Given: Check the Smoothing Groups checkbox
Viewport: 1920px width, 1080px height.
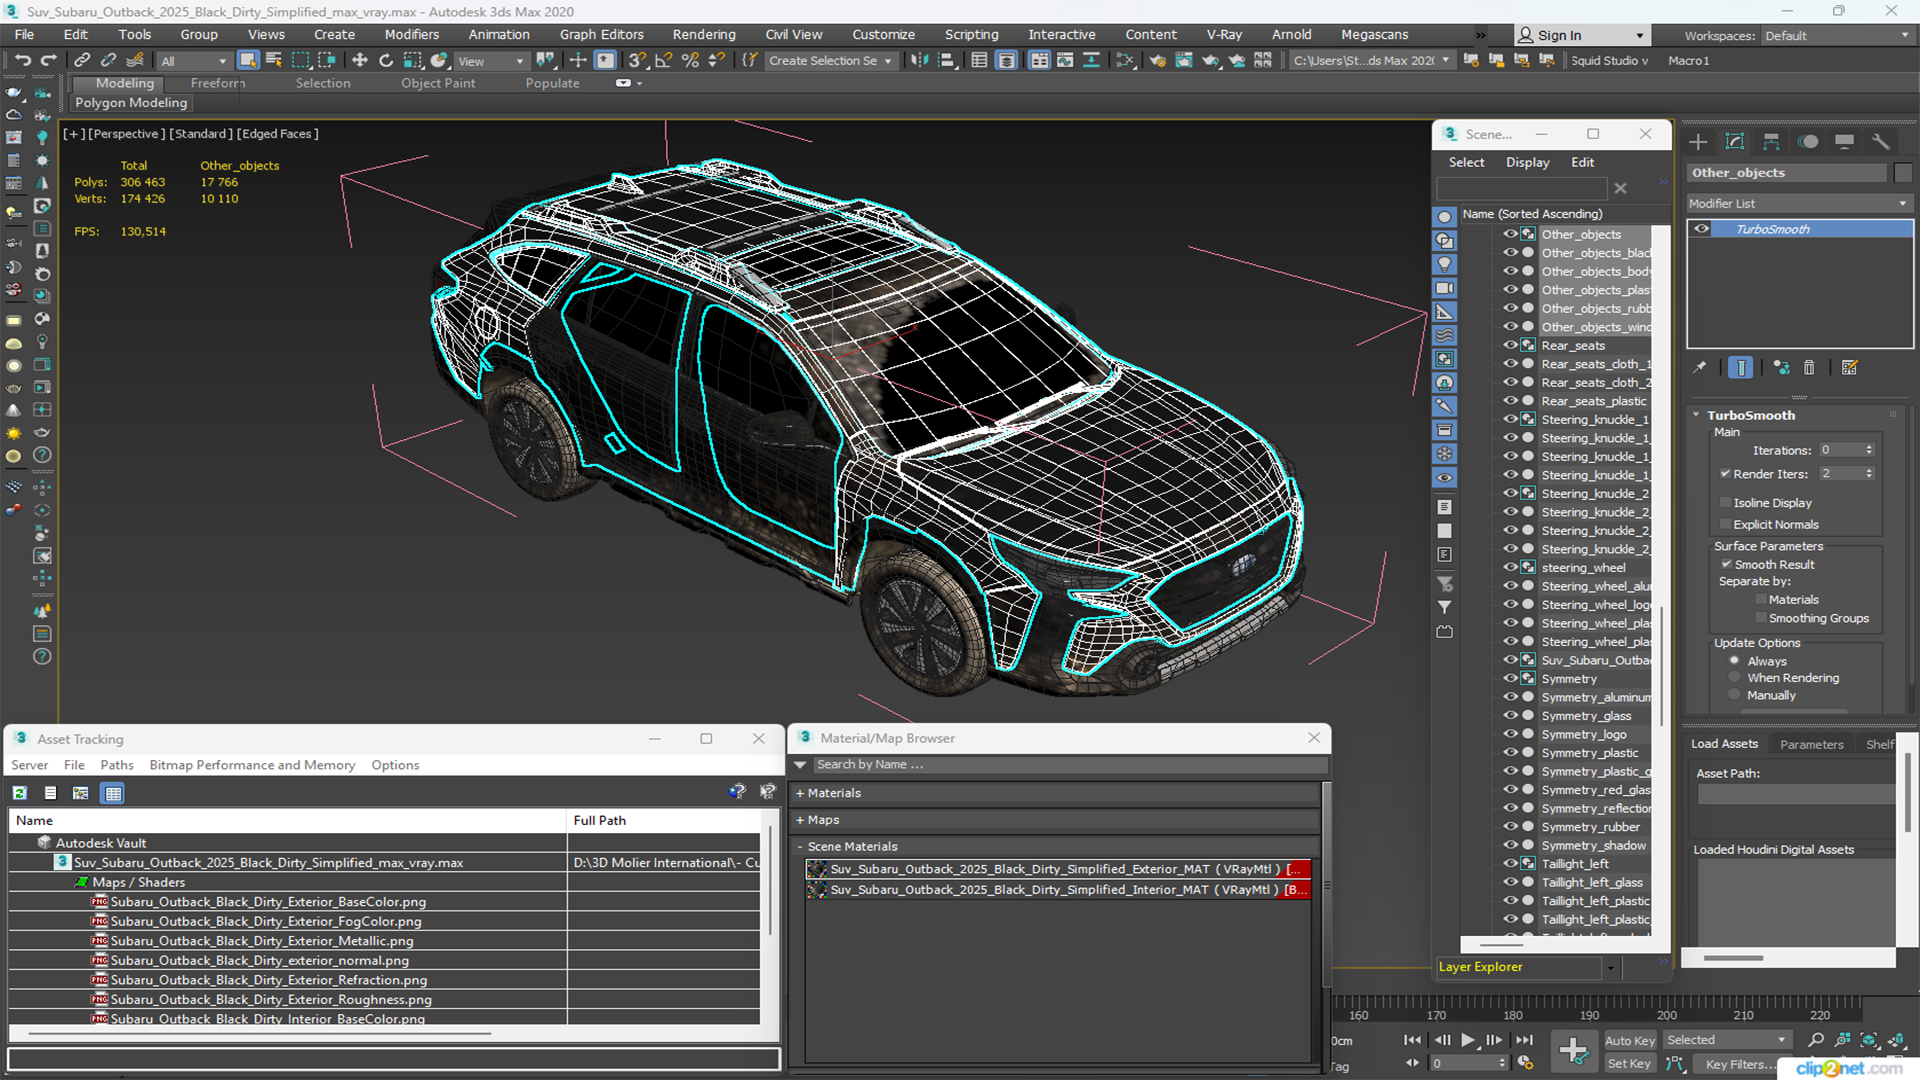Looking at the screenshot, I should pos(1760,619).
